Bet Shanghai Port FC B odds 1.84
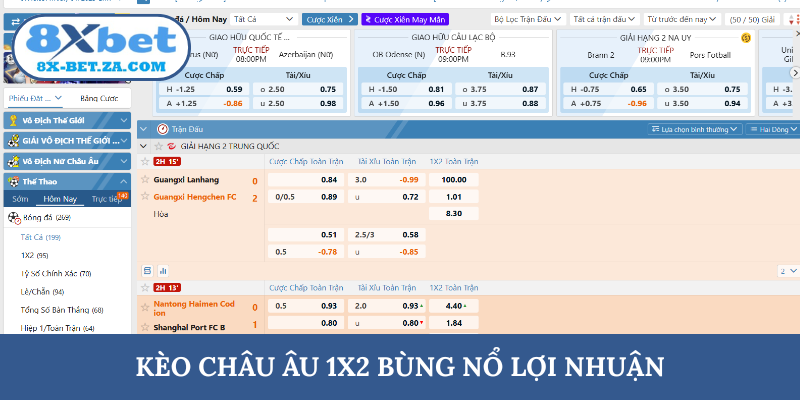 pos(454,323)
